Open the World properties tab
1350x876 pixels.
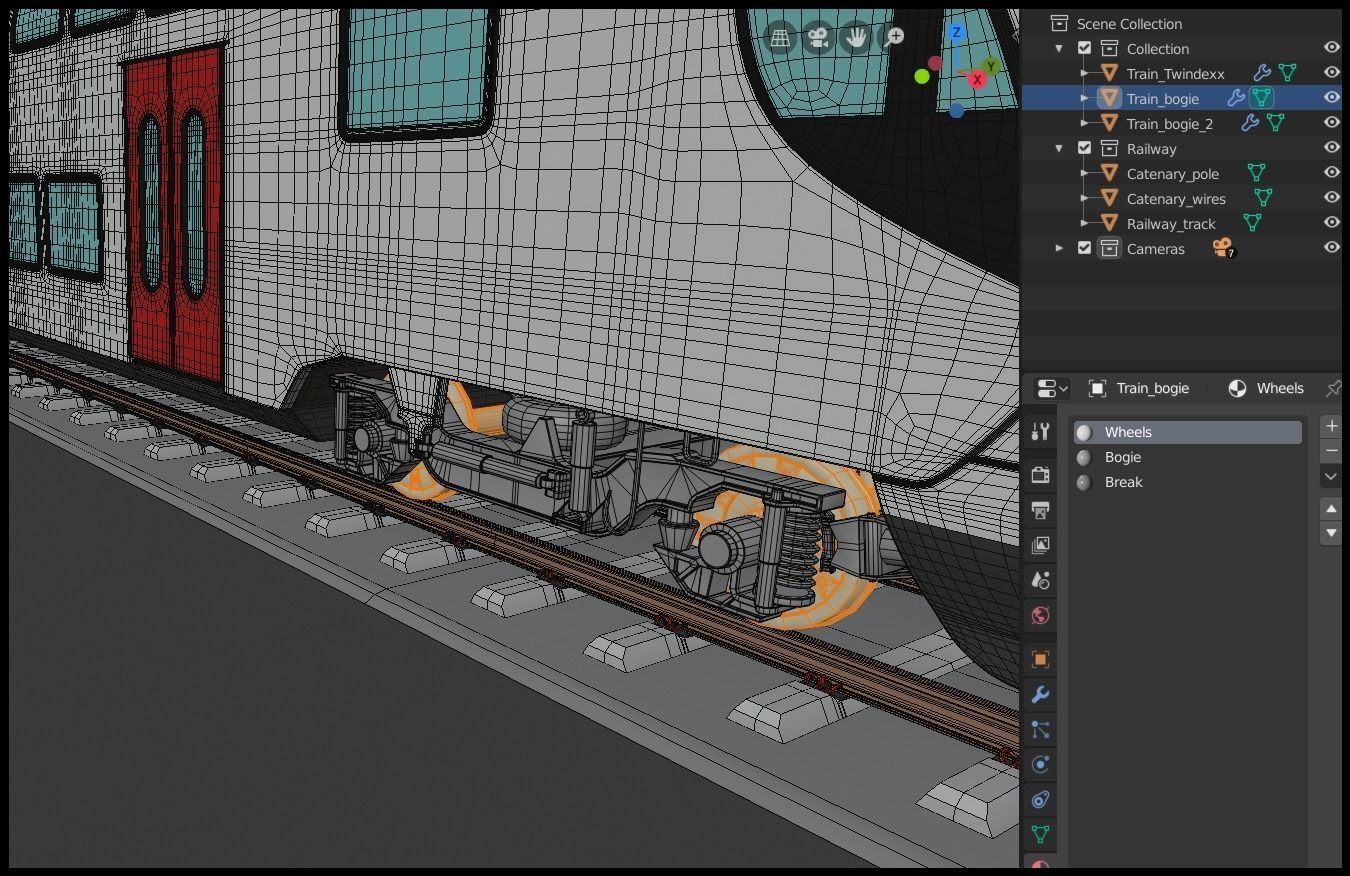coord(1040,615)
